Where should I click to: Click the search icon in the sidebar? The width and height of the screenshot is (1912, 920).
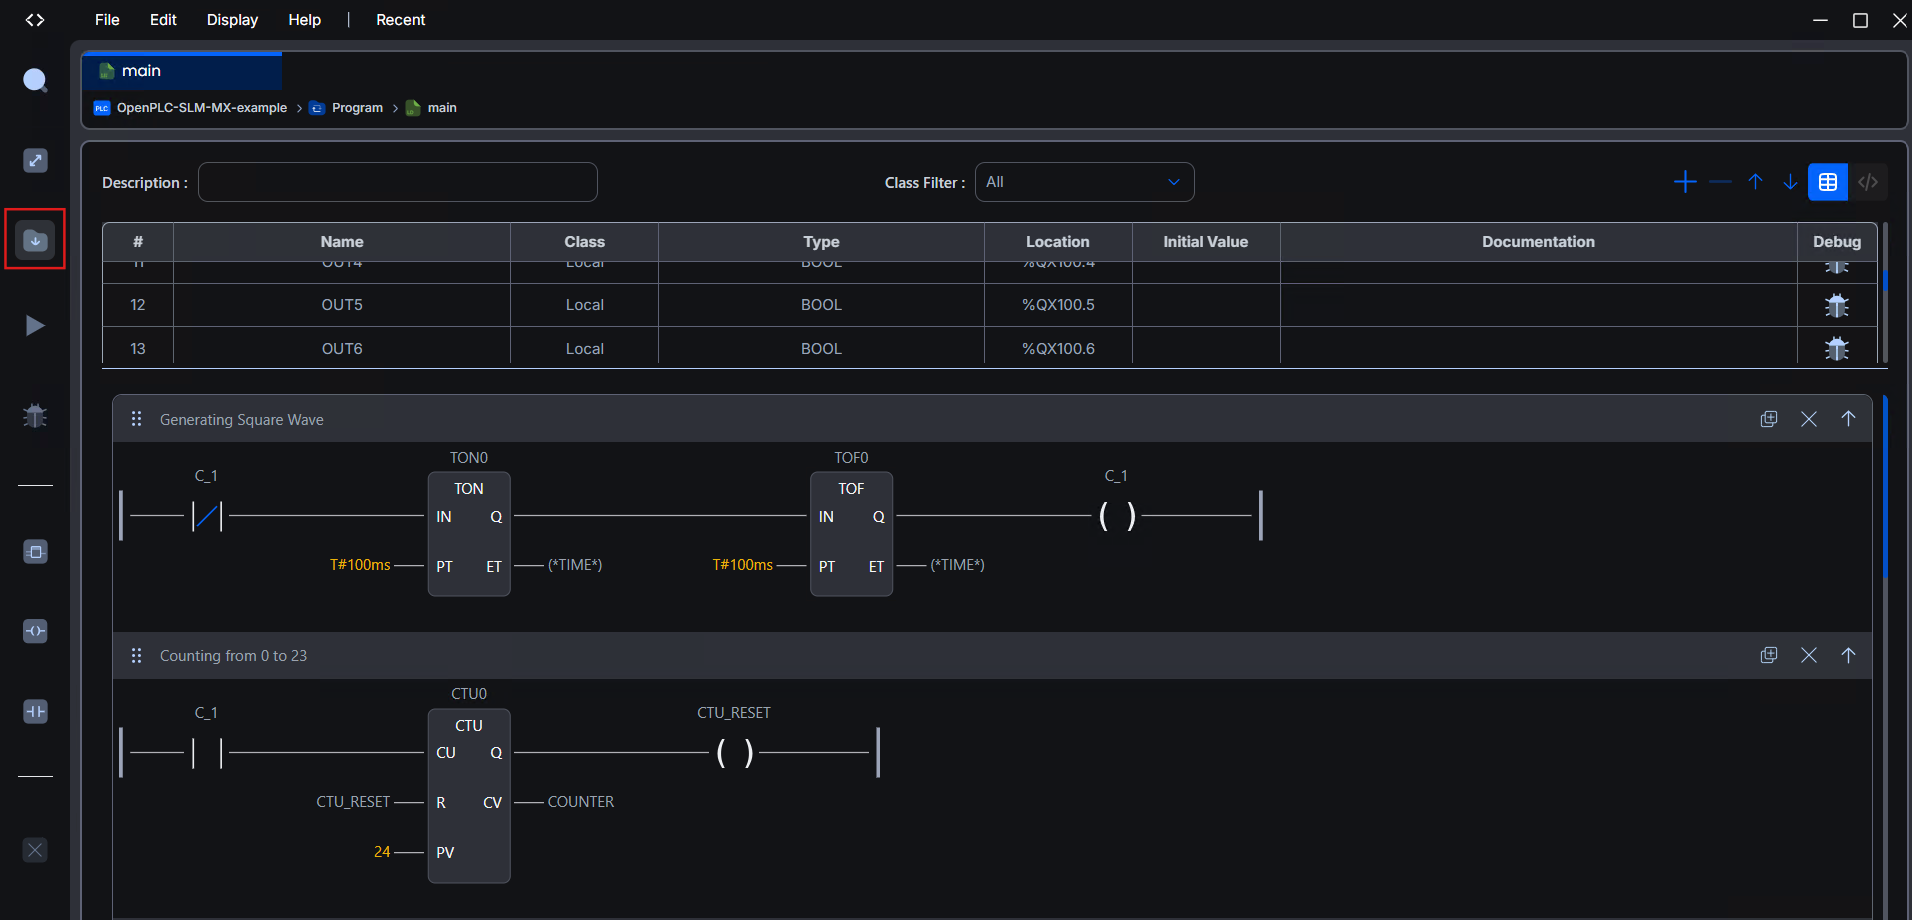(35, 80)
